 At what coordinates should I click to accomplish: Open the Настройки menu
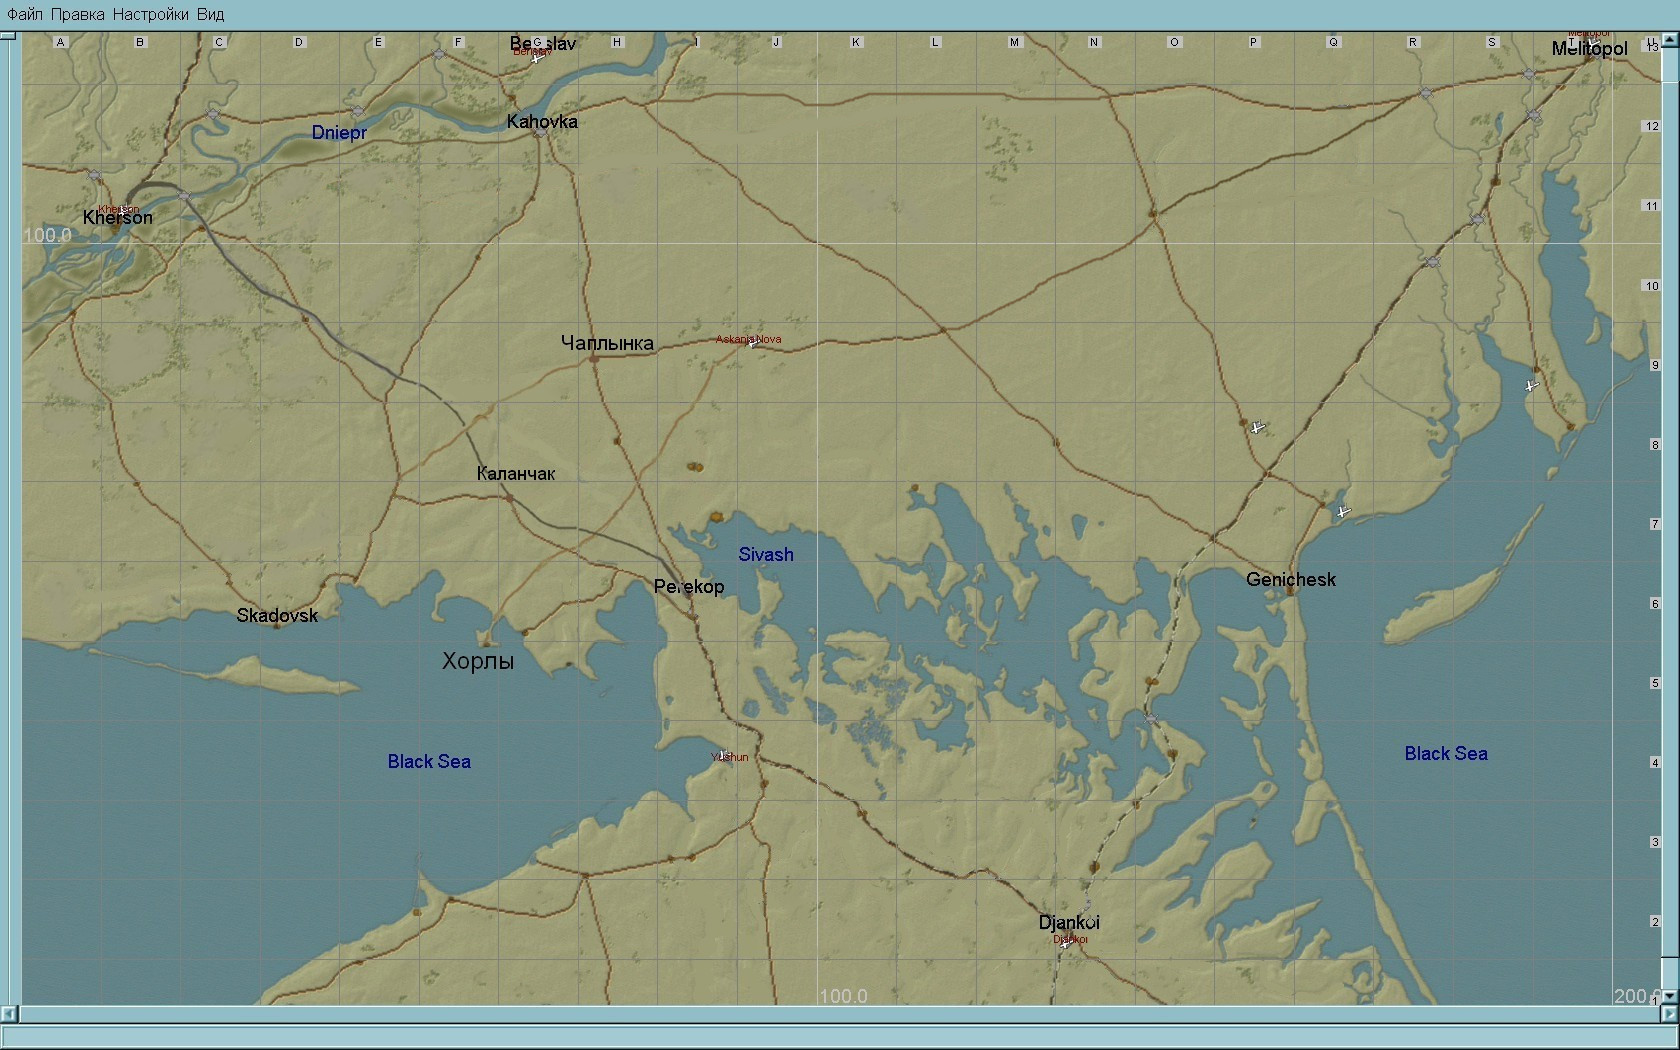pyautogui.click(x=151, y=14)
